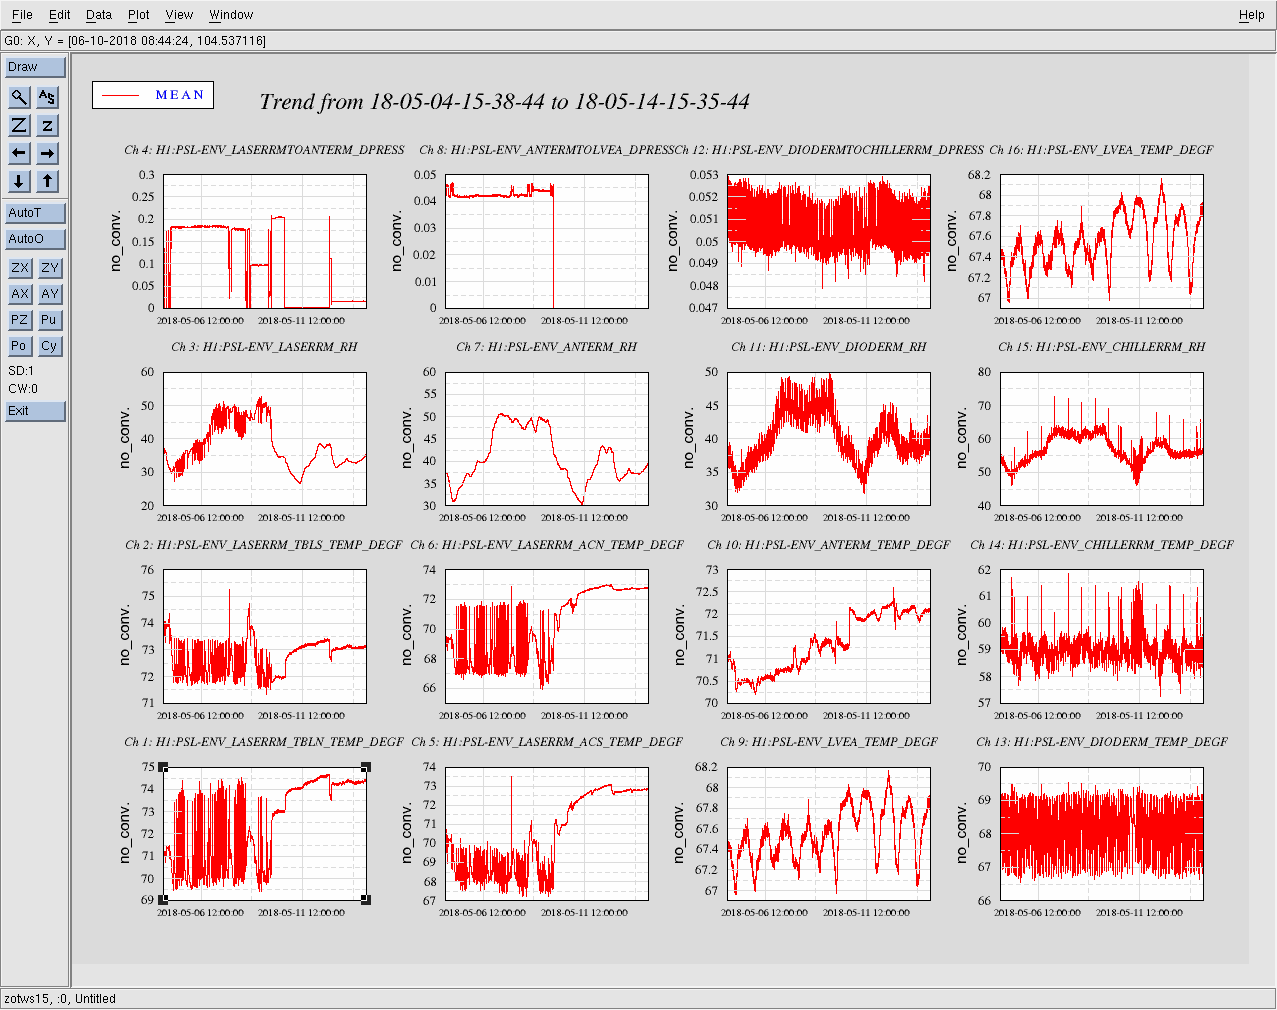Select the Ch 7 ANTERM_RH graph

click(546, 438)
